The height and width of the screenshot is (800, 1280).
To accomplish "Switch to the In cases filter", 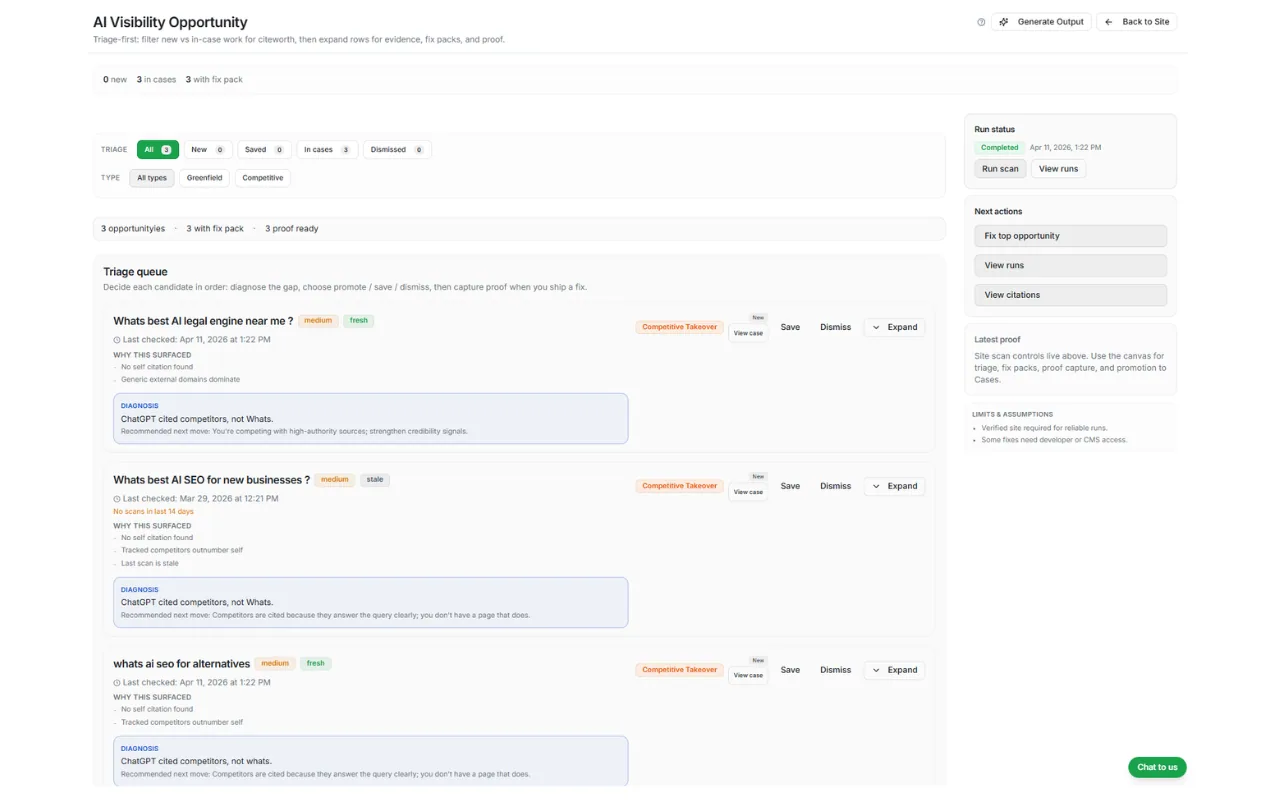I will pyautogui.click(x=327, y=150).
